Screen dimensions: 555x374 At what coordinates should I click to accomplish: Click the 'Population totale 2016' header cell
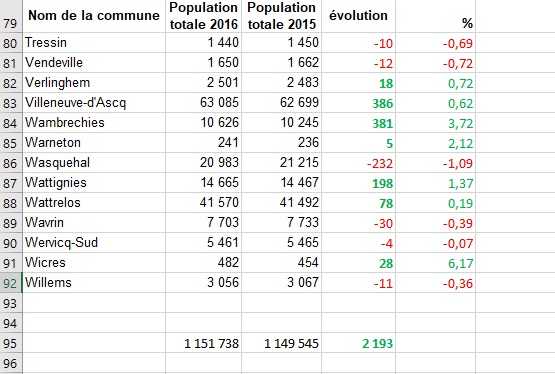[x=204, y=16]
